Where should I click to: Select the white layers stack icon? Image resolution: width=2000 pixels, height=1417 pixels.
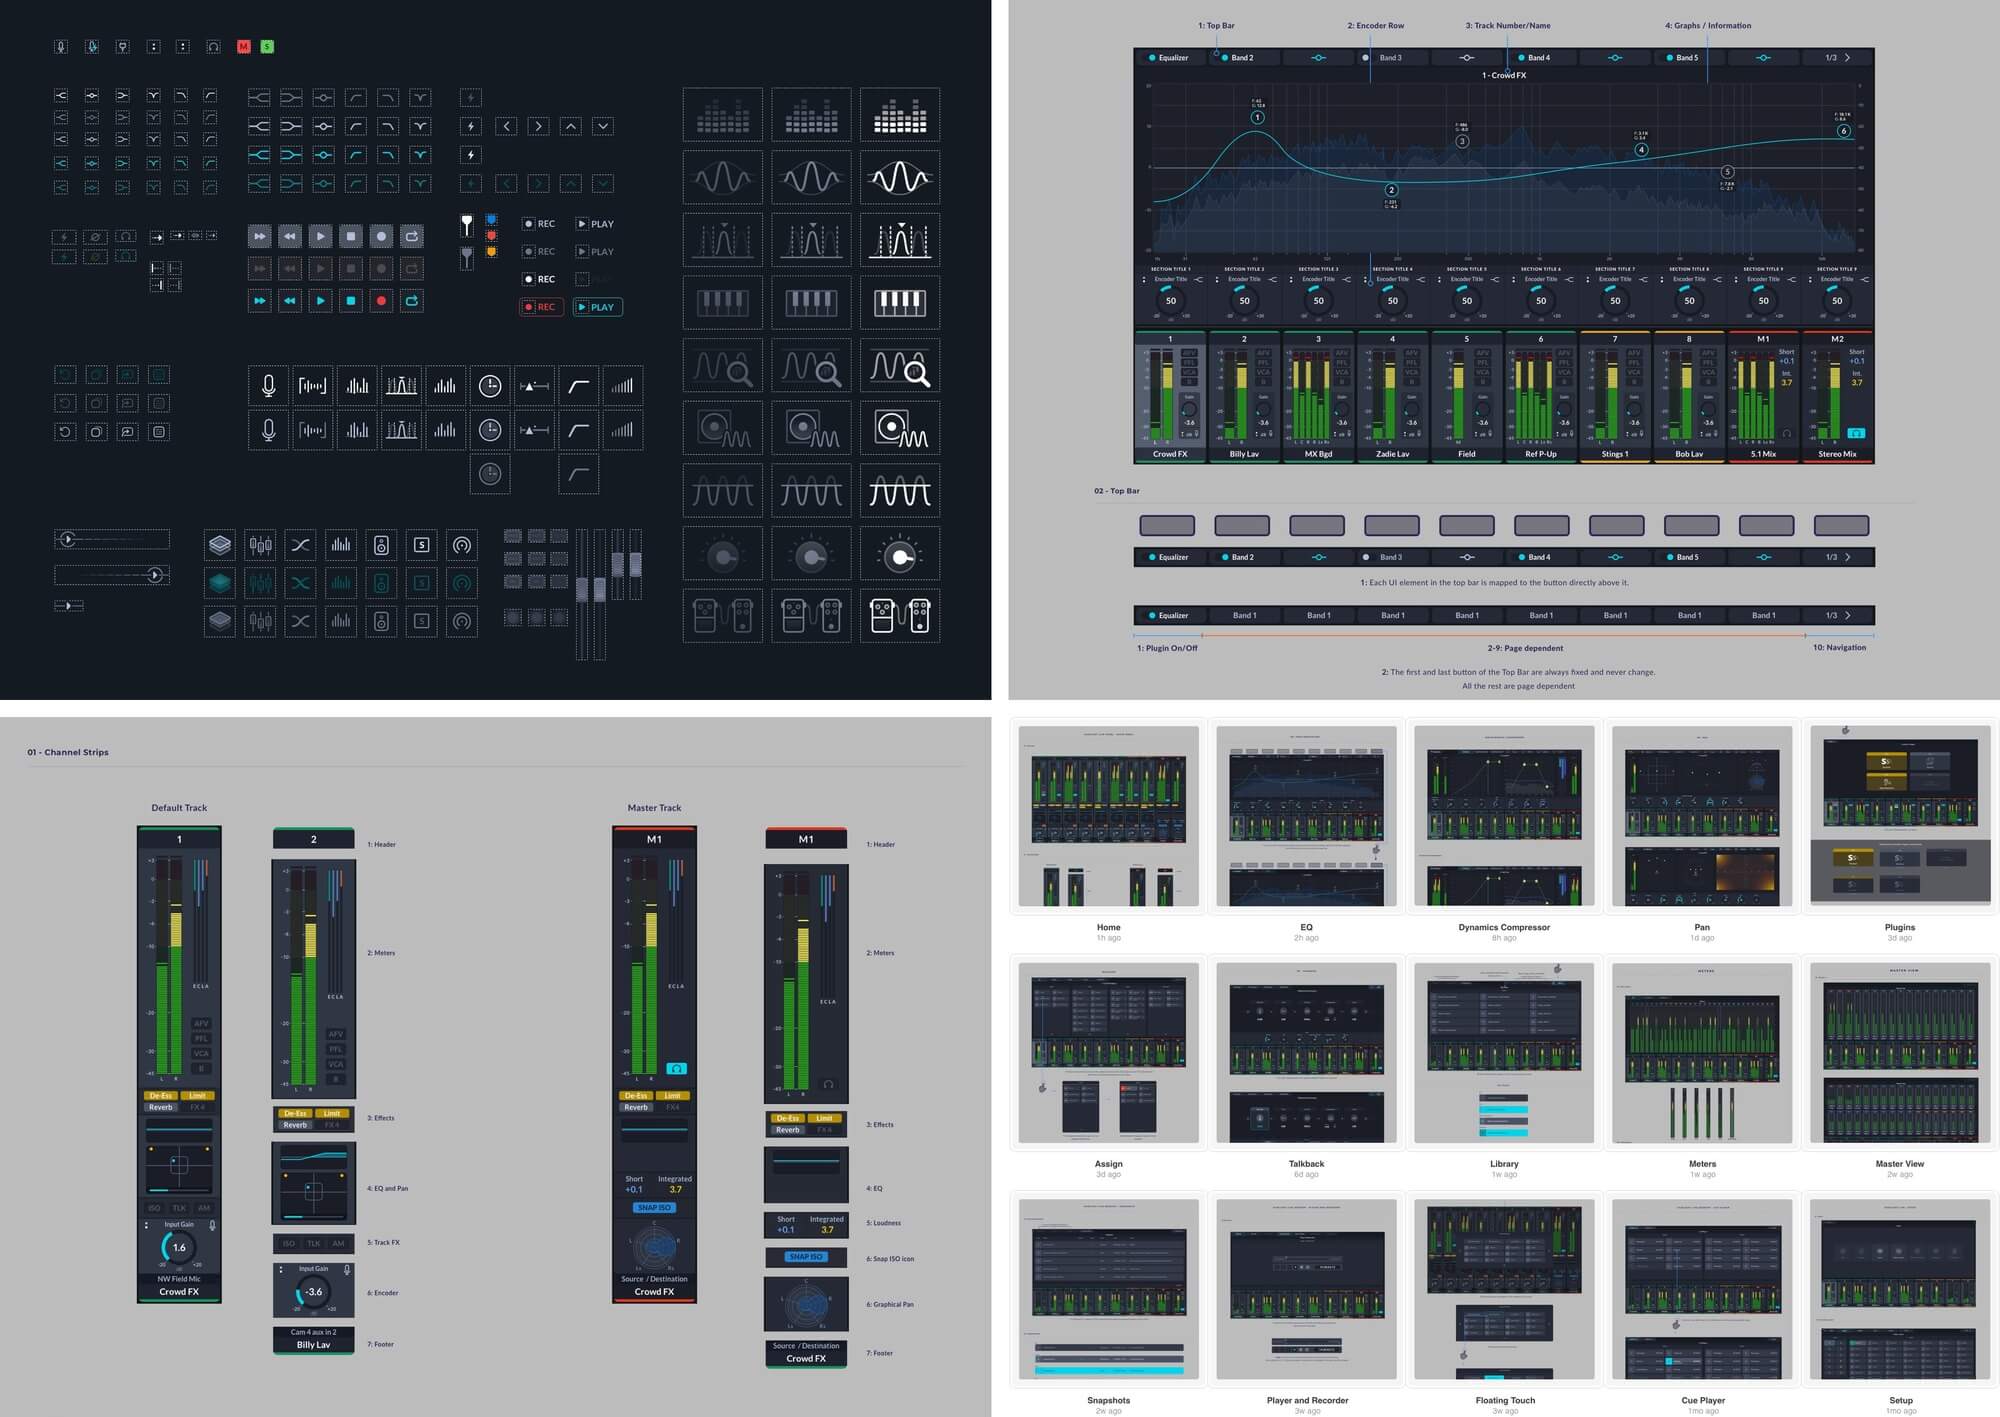(220, 545)
